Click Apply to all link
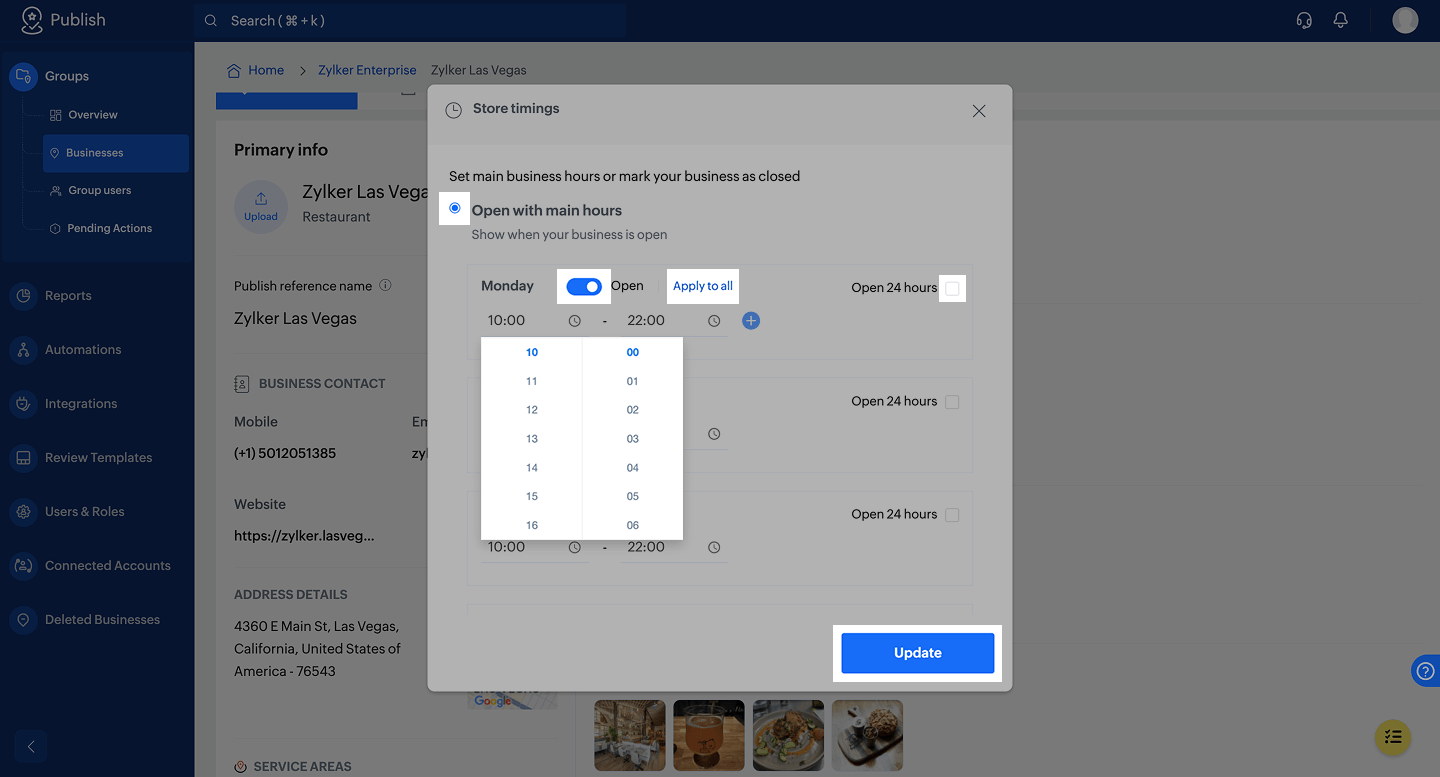This screenshot has width=1440, height=777. coord(703,286)
